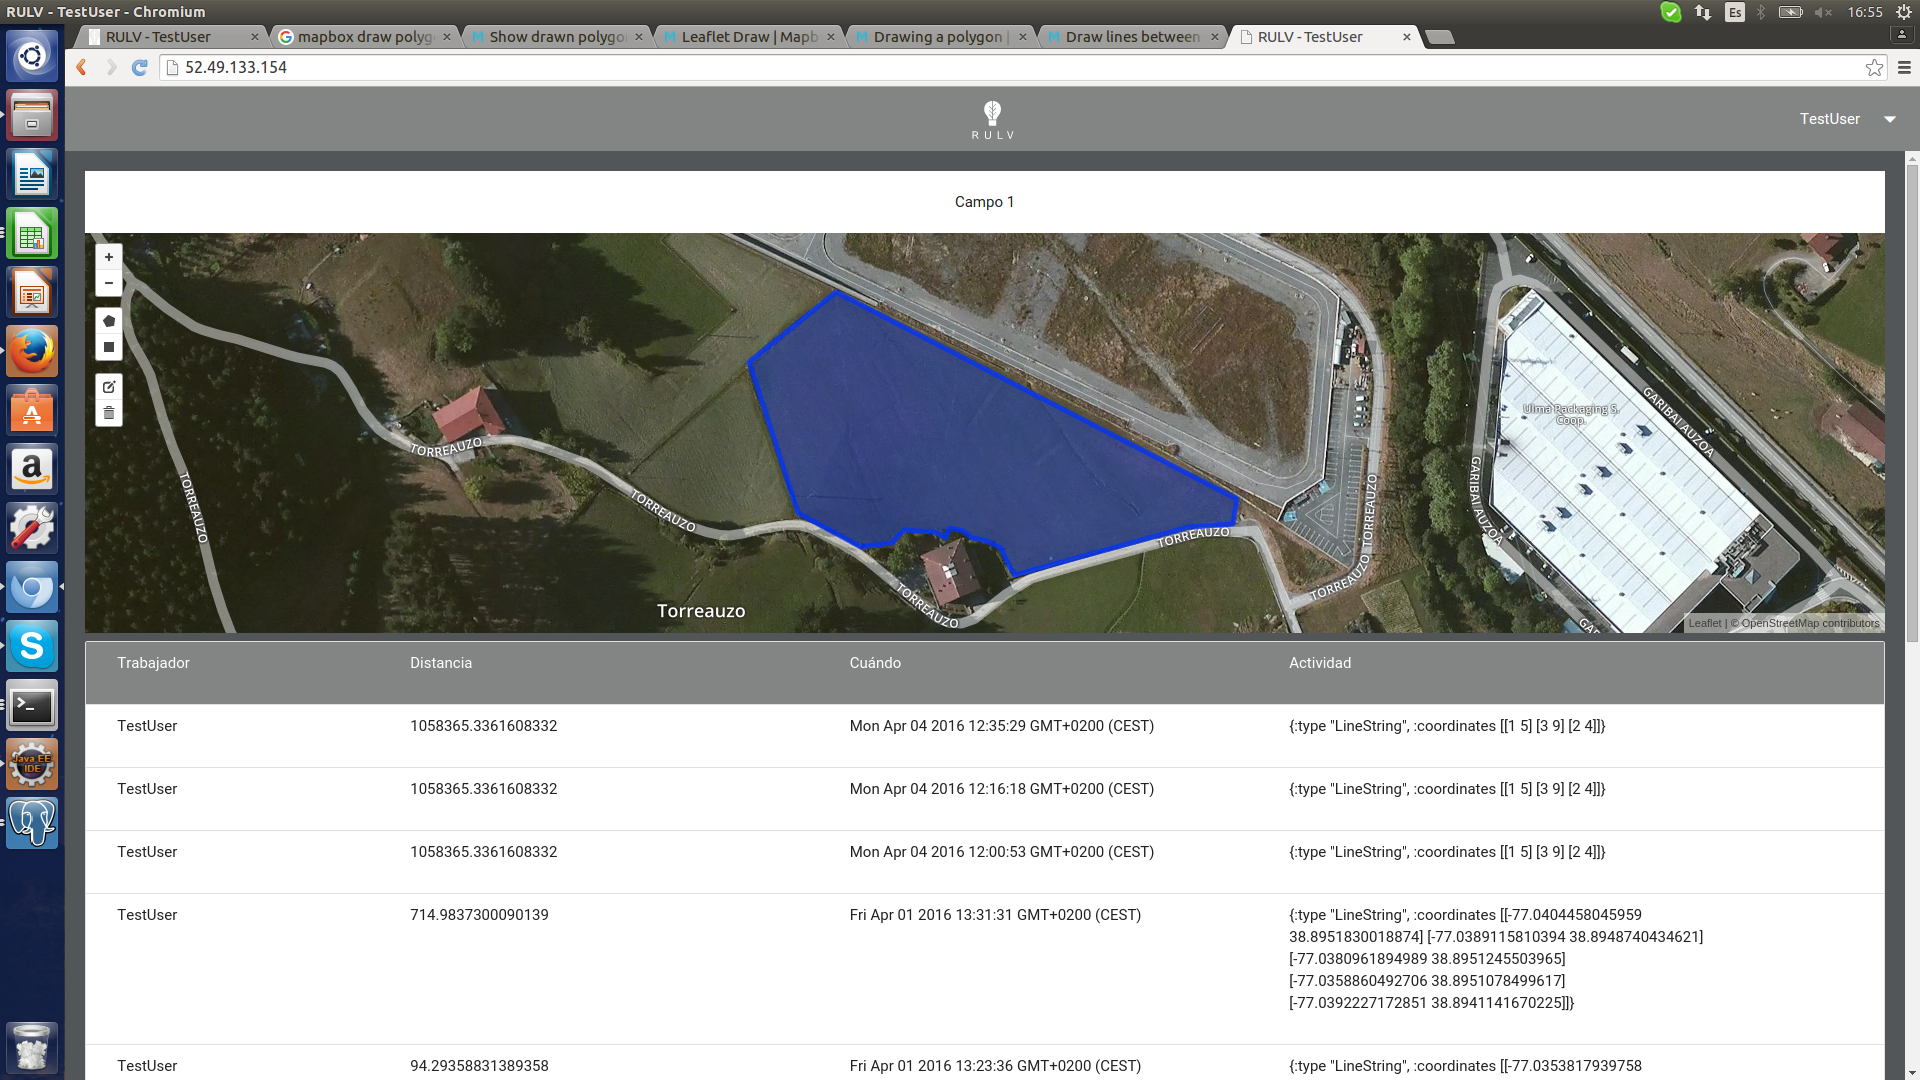Switch to first RULV - TestUser tab
This screenshot has width=1920, height=1080.
tap(170, 37)
